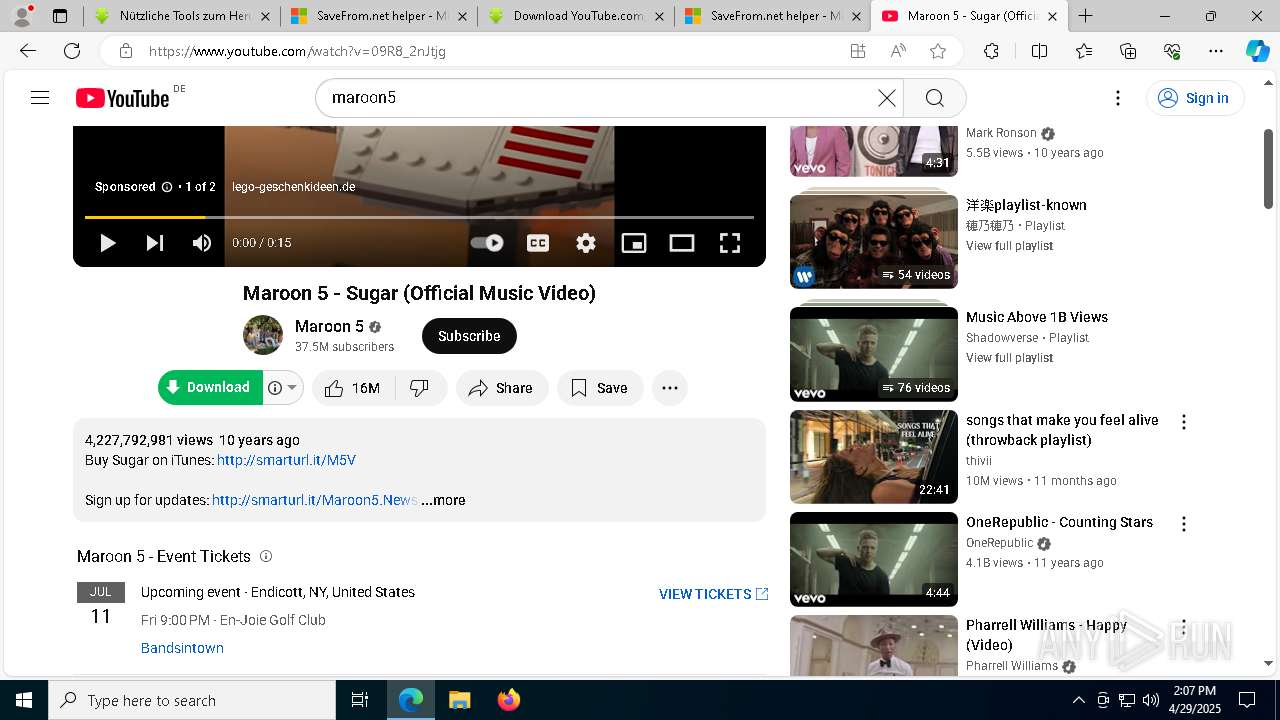Viewport: 1280px width, 720px height.
Task: Open YouTube three-dot settings menu
Action: coord(1118,98)
